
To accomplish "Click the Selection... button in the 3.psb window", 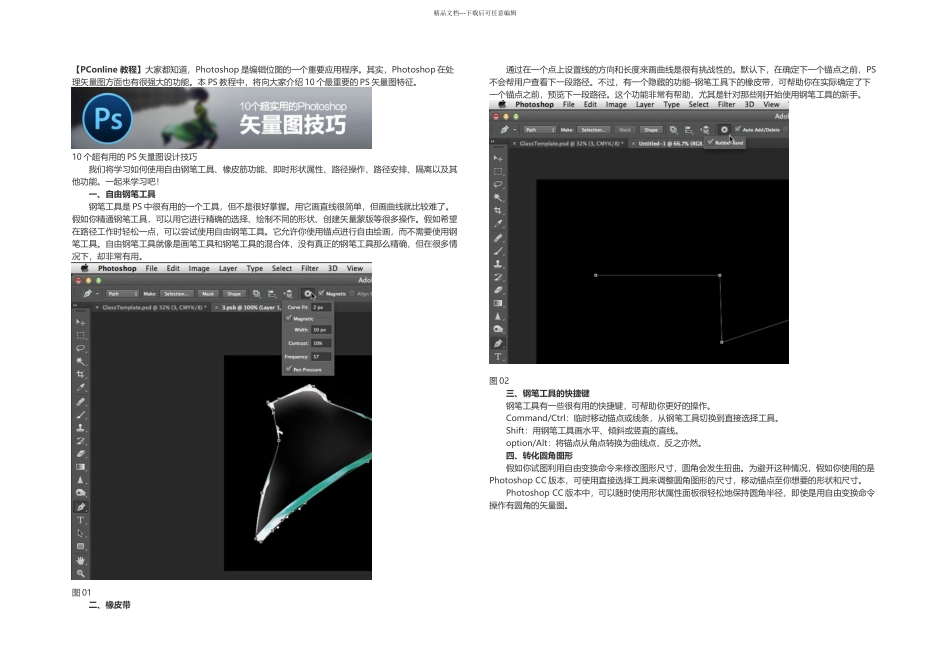I will click(x=176, y=294).
